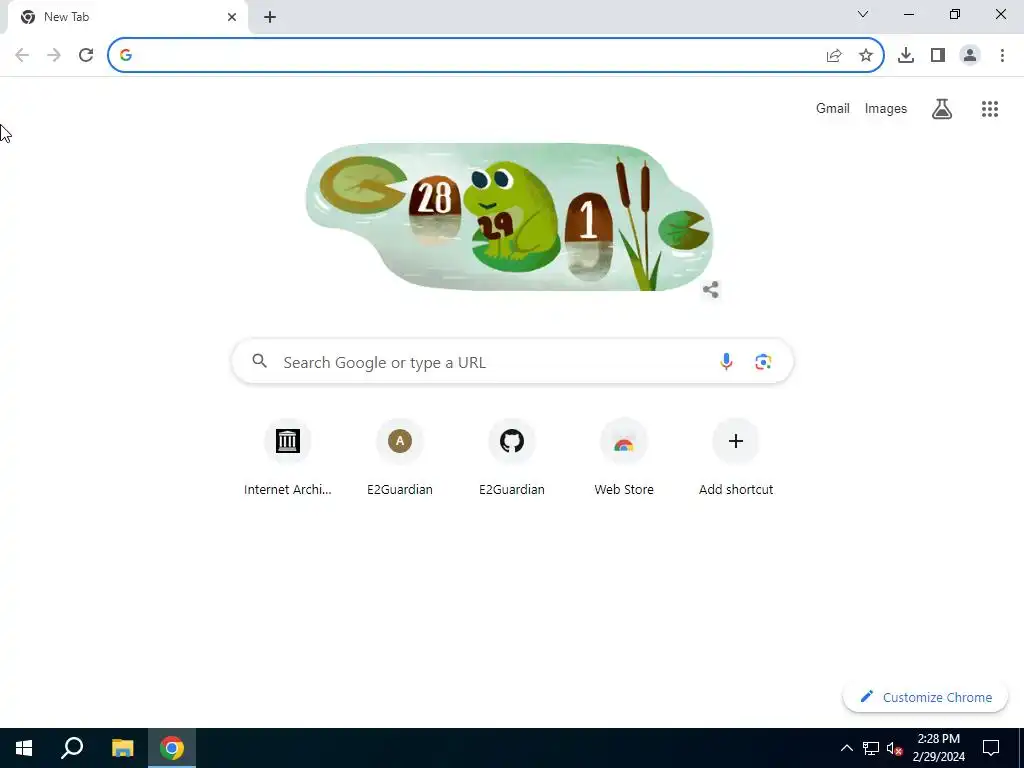This screenshot has width=1024, height=768.
Task: Toggle the Chrome side panel
Action: click(x=938, y=56)
